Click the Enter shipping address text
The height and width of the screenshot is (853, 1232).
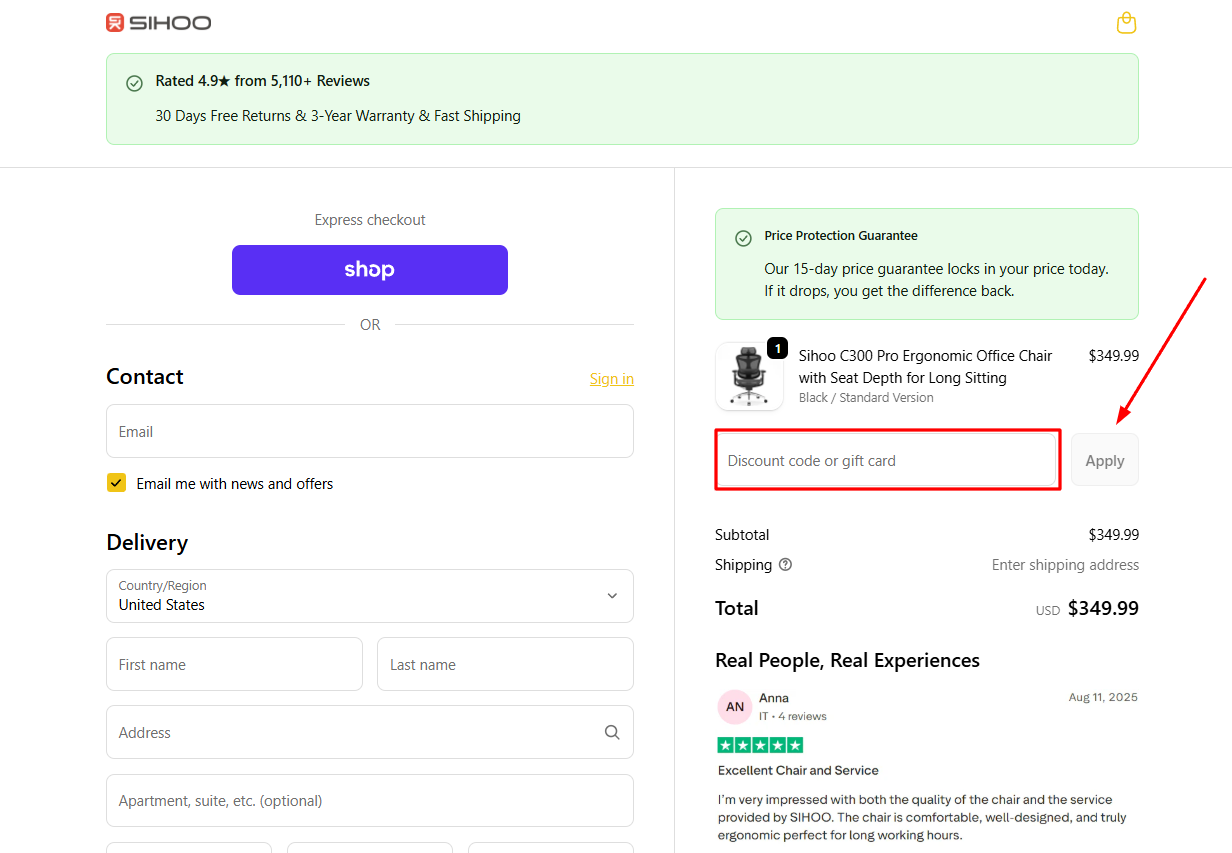click(1065, 565)
